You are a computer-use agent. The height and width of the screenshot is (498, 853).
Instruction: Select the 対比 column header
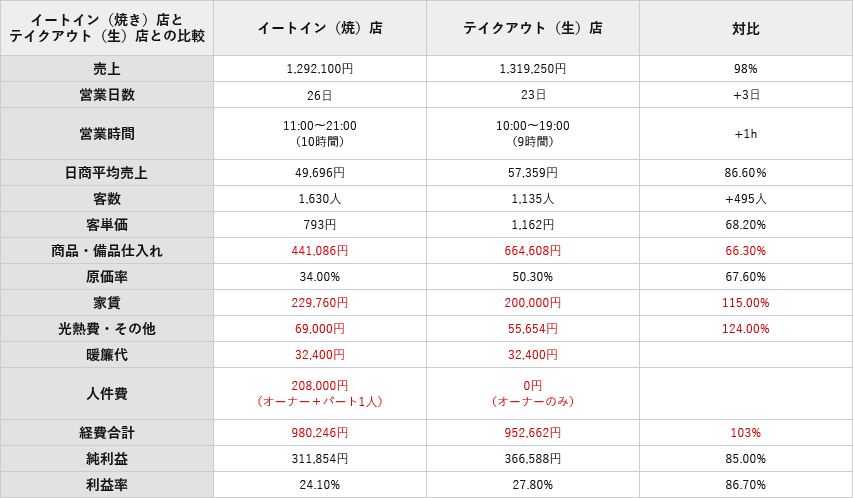click(x=746, y=29)
